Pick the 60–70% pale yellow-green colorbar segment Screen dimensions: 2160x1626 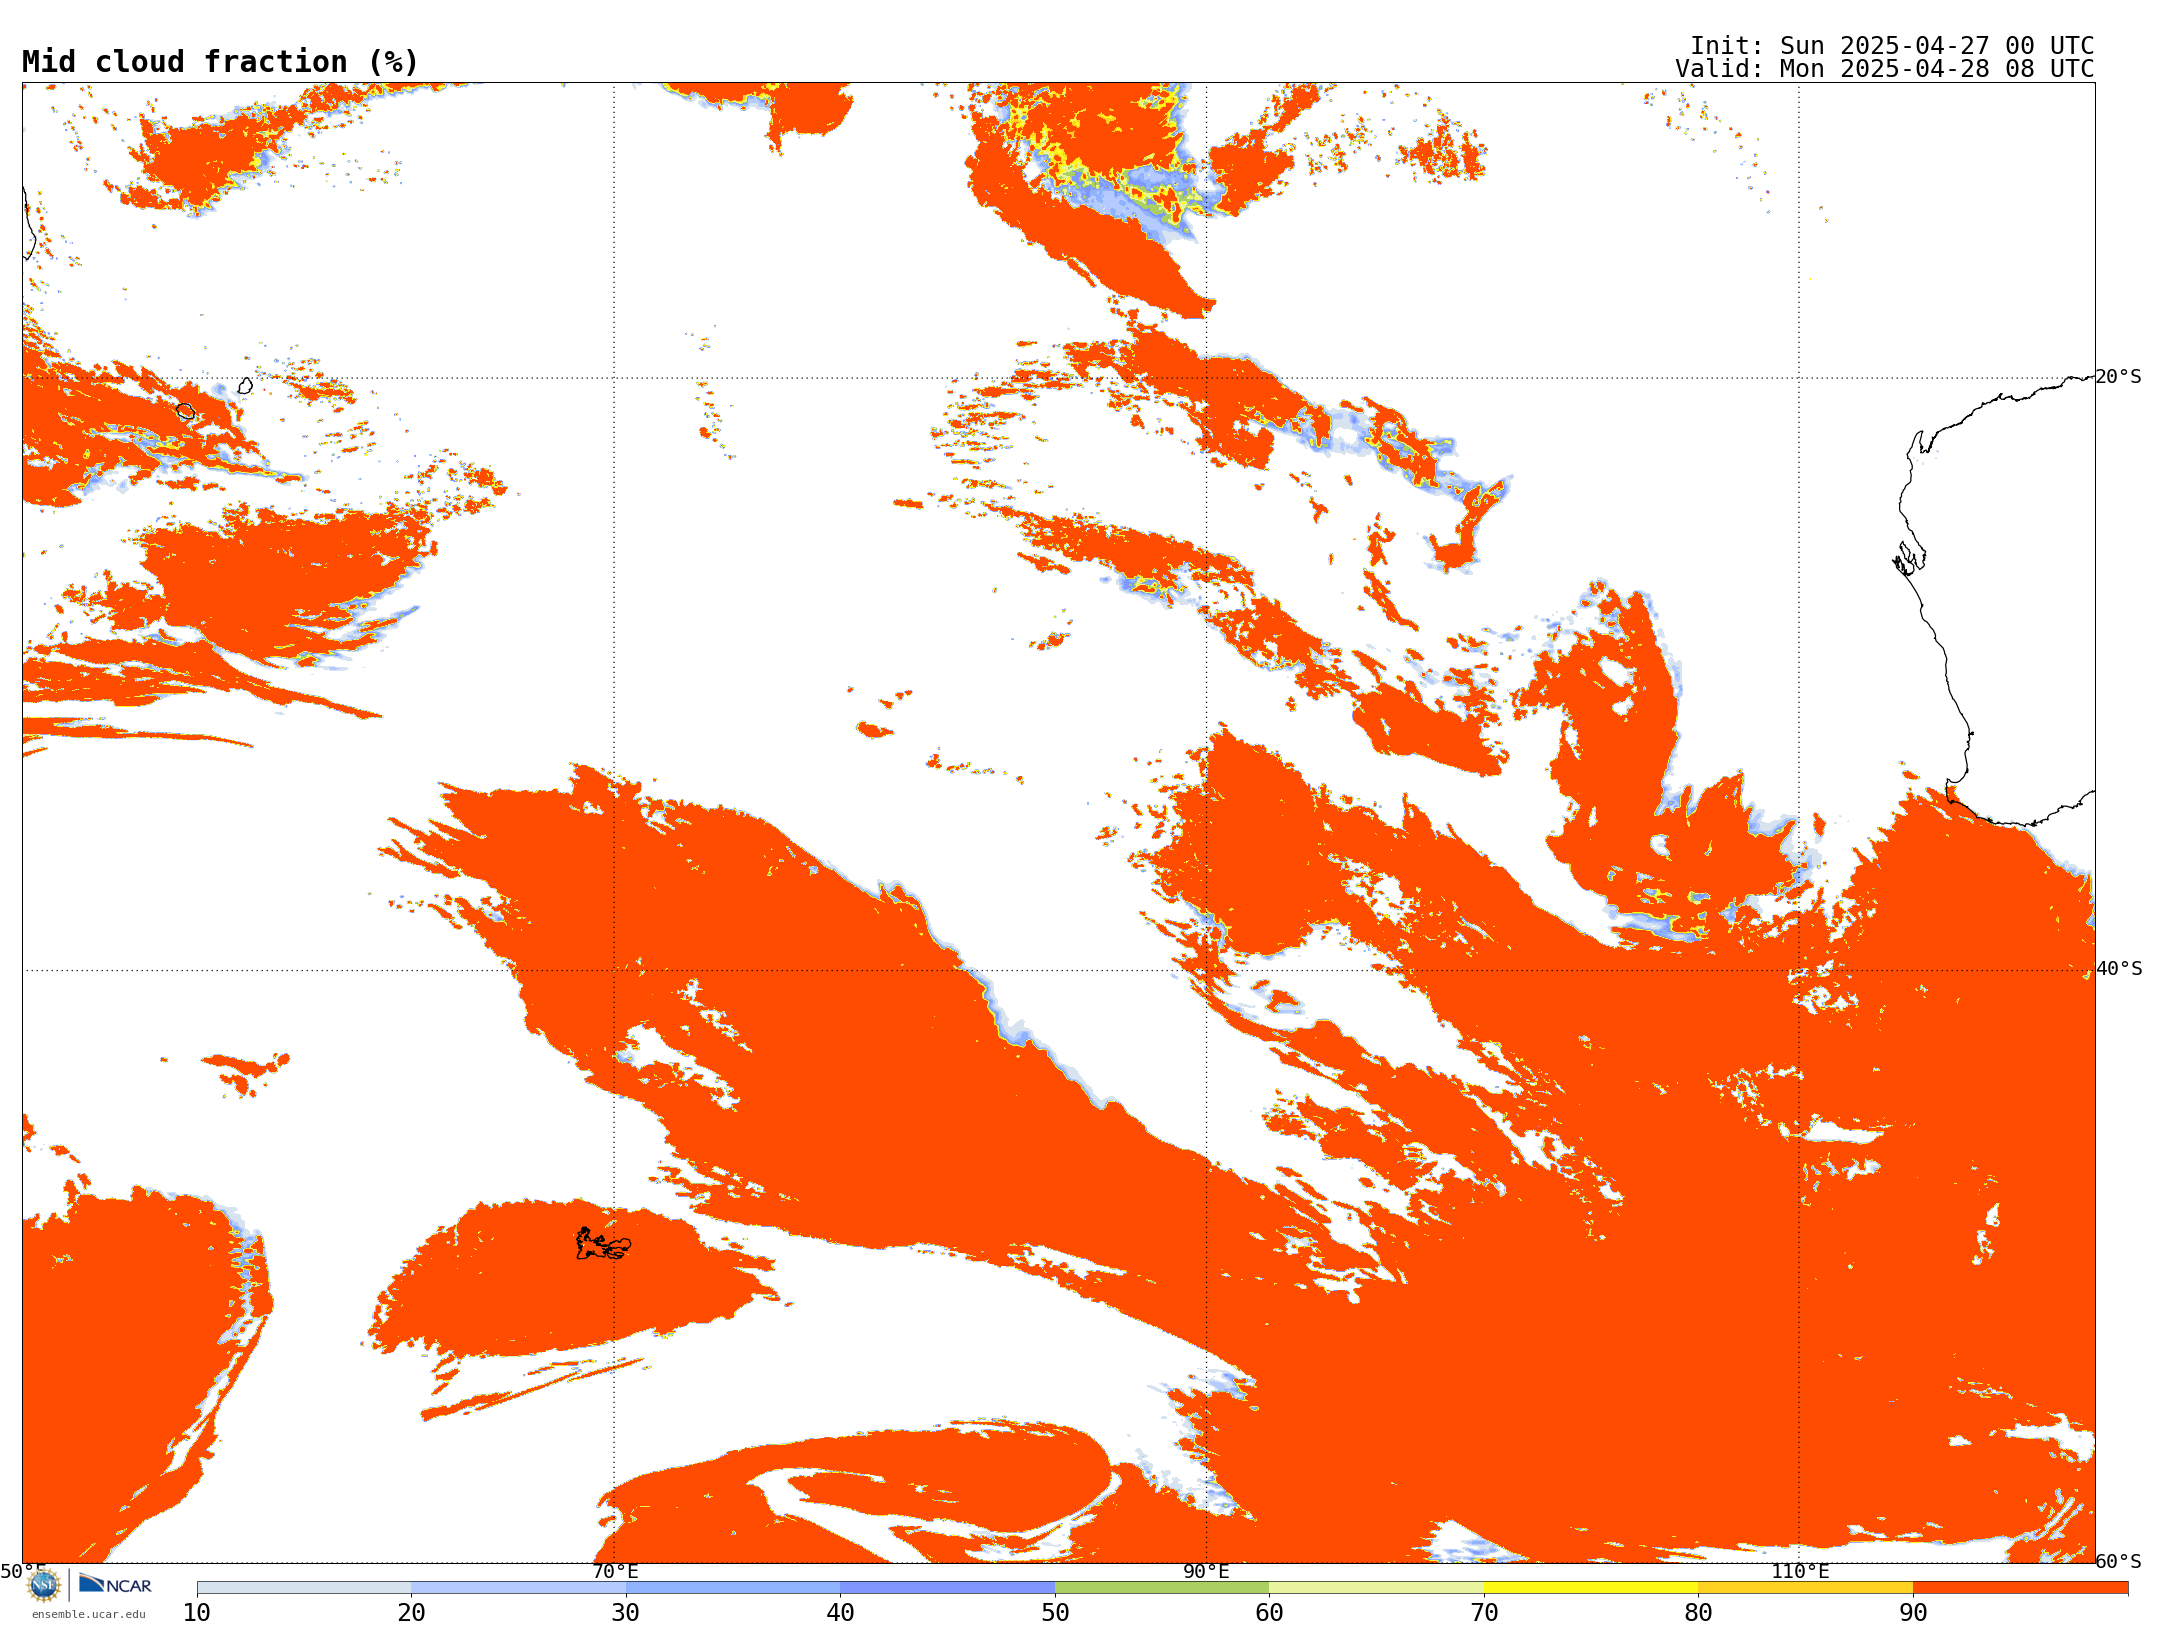coord(1376,1587)
